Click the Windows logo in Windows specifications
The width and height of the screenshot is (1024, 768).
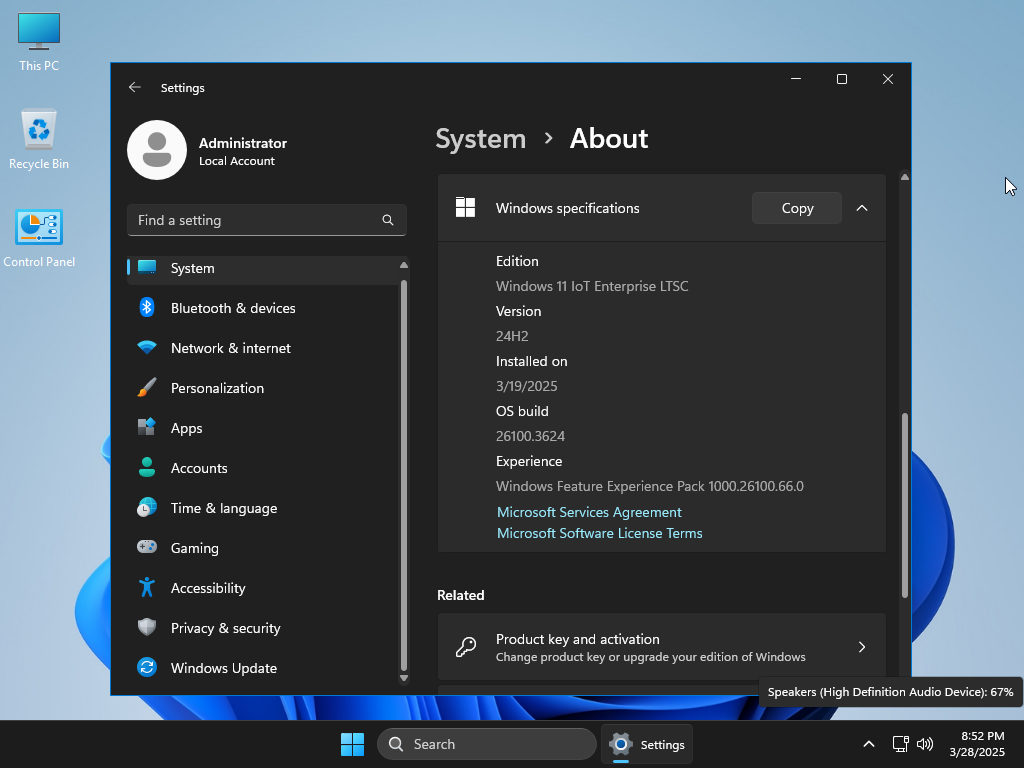[x=466, y=208]
